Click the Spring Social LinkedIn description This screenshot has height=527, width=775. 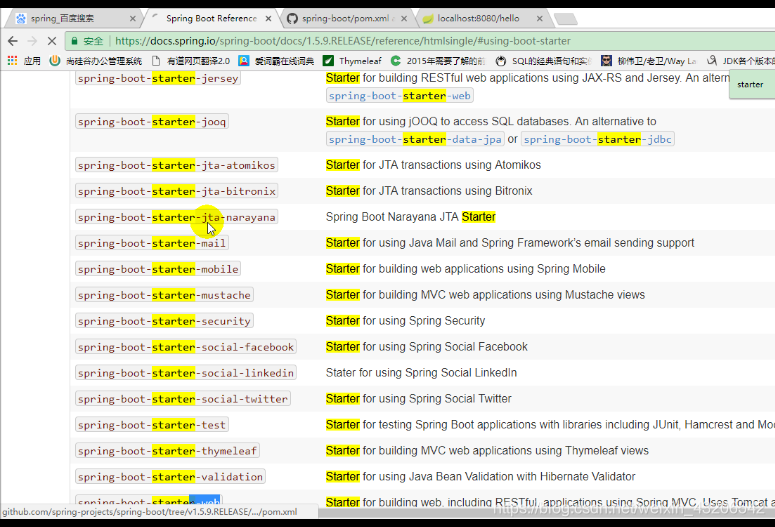coord(421,373)
